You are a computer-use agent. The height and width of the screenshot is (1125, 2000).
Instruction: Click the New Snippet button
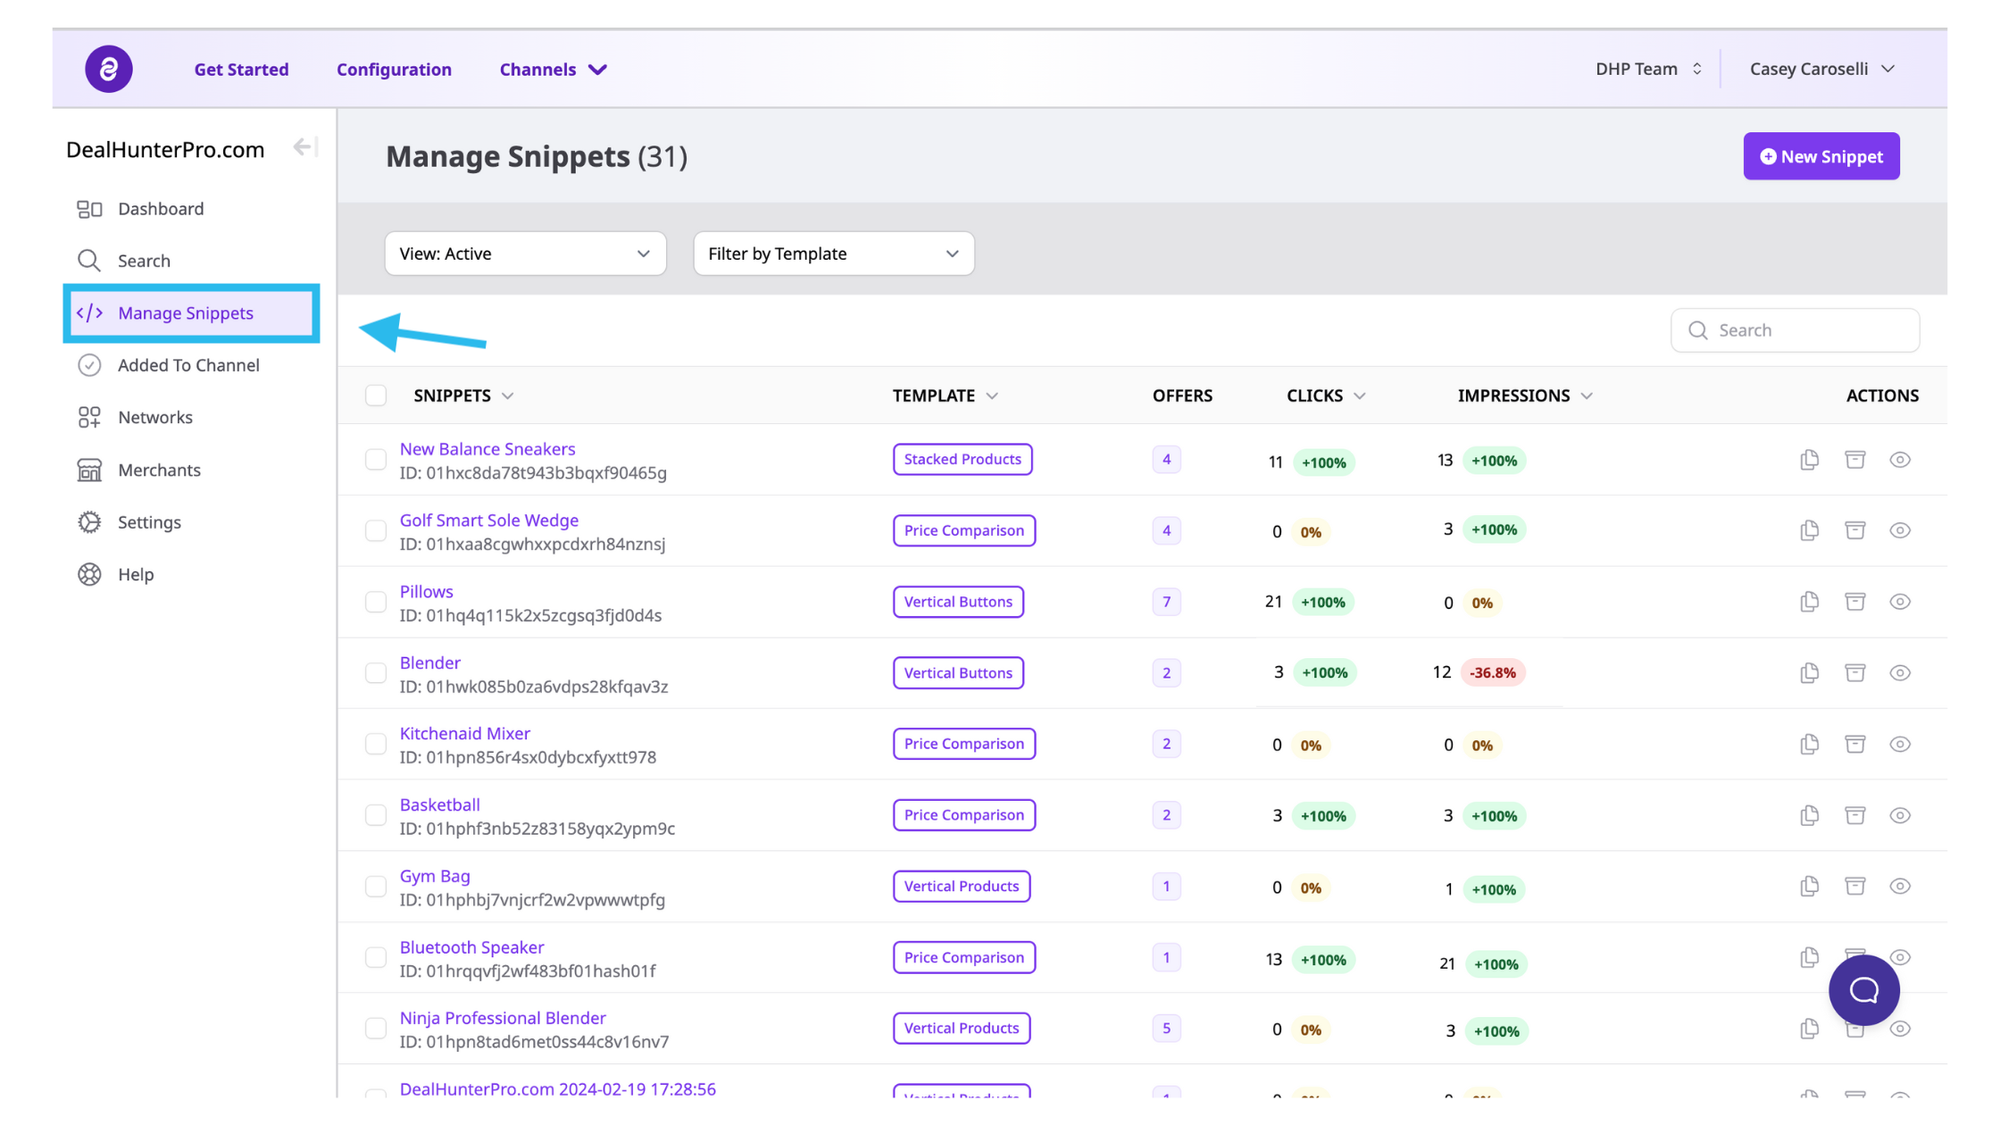pos(1821,157)
